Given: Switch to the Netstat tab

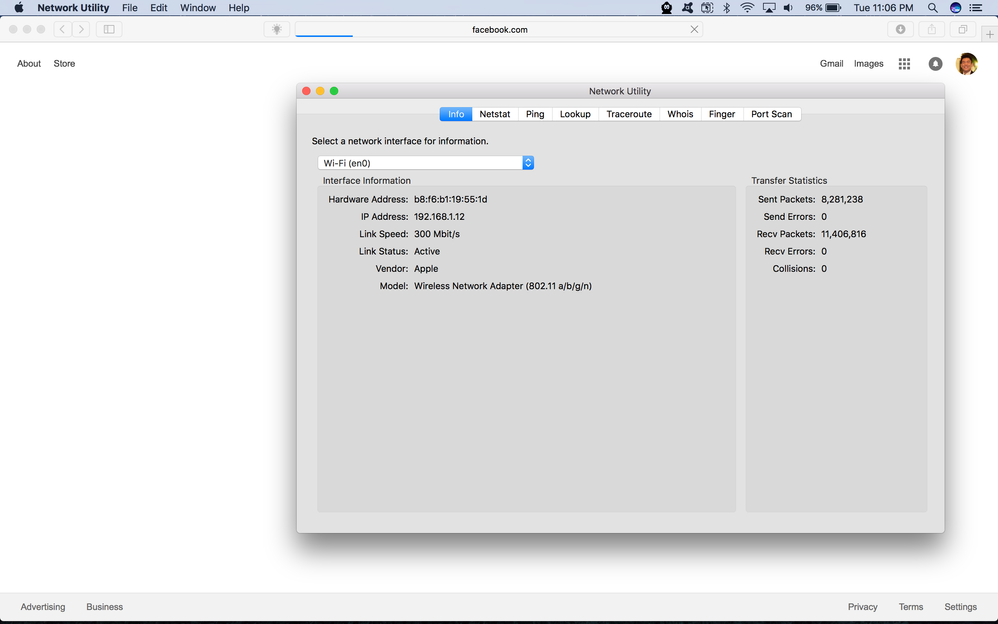Looking at the screenshot, I should coord(494,114).
